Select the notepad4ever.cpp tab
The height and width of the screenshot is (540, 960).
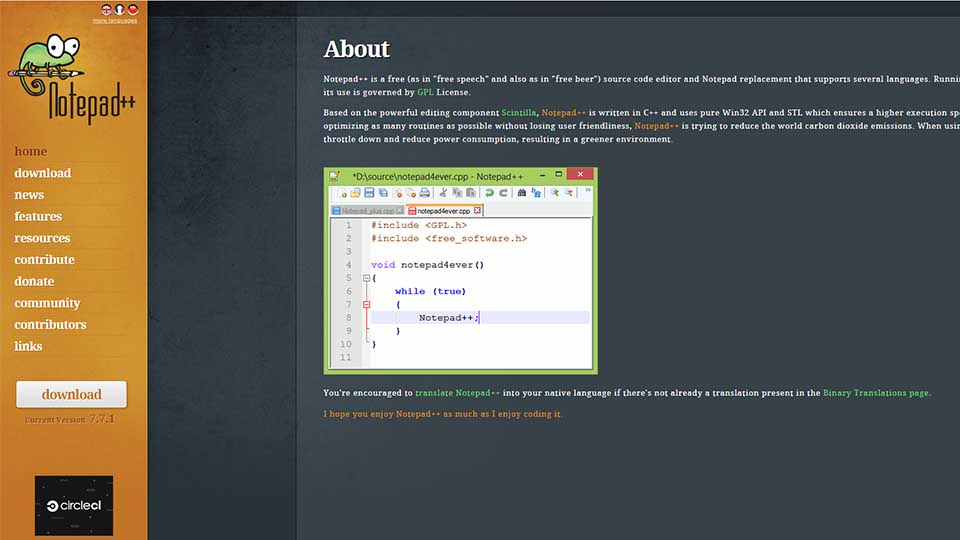point(443,211)
